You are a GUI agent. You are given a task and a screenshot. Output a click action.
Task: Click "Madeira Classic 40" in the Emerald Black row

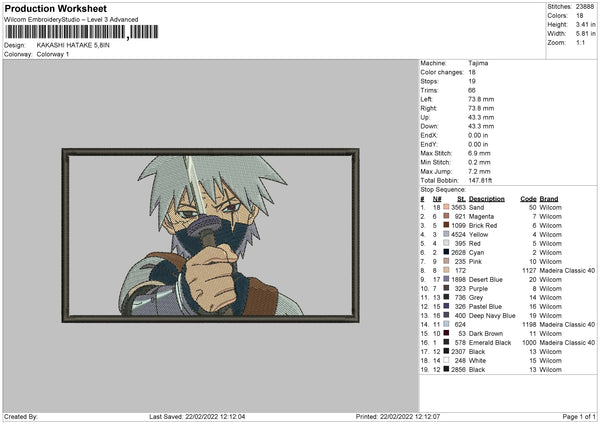click(x=567, y=342)
